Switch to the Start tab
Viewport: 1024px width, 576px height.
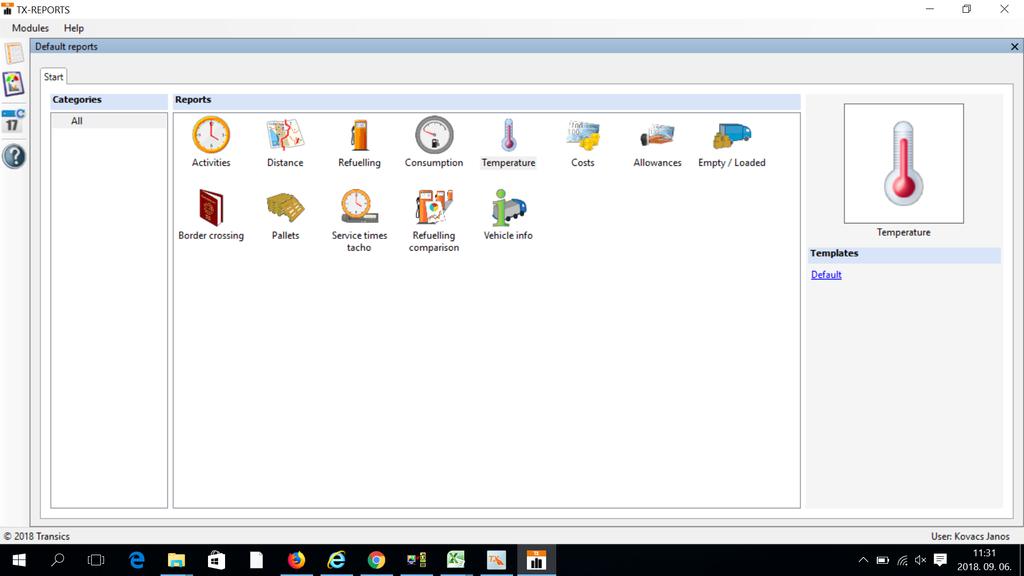tap(54, 76)
